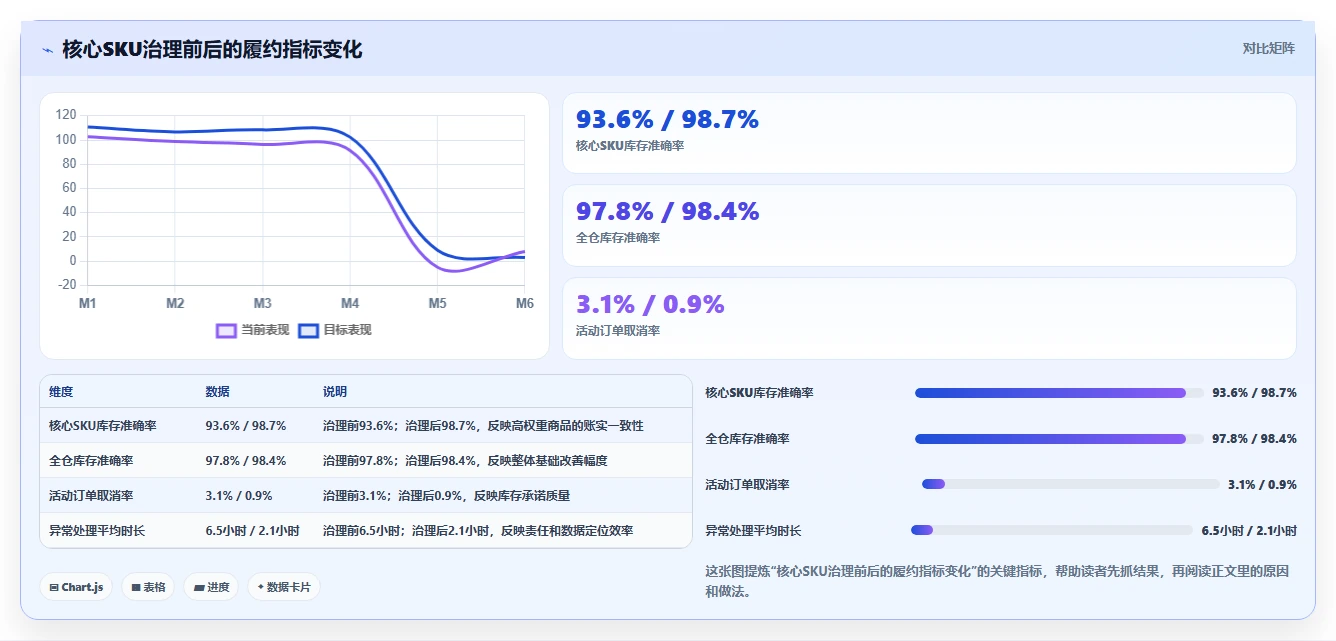Select the 活动订单取消率 table row name

tap(91, 496)
